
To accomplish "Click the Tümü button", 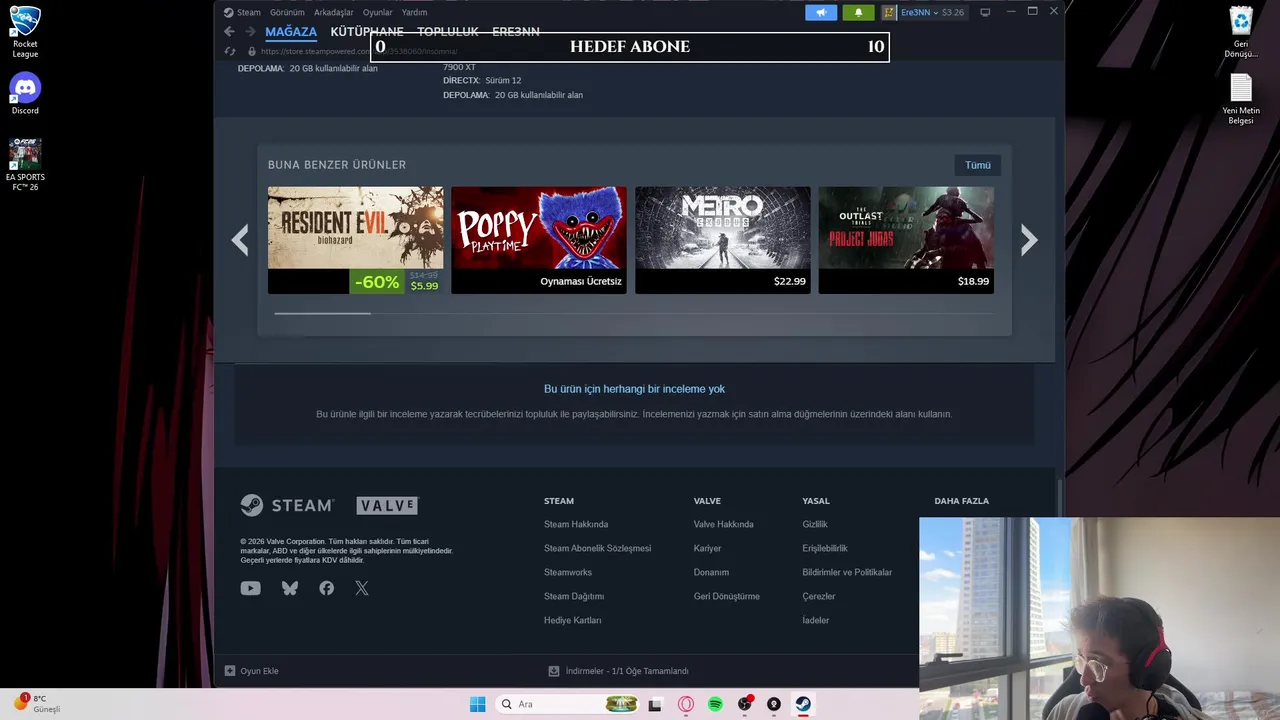I will (x=978, y=165).
